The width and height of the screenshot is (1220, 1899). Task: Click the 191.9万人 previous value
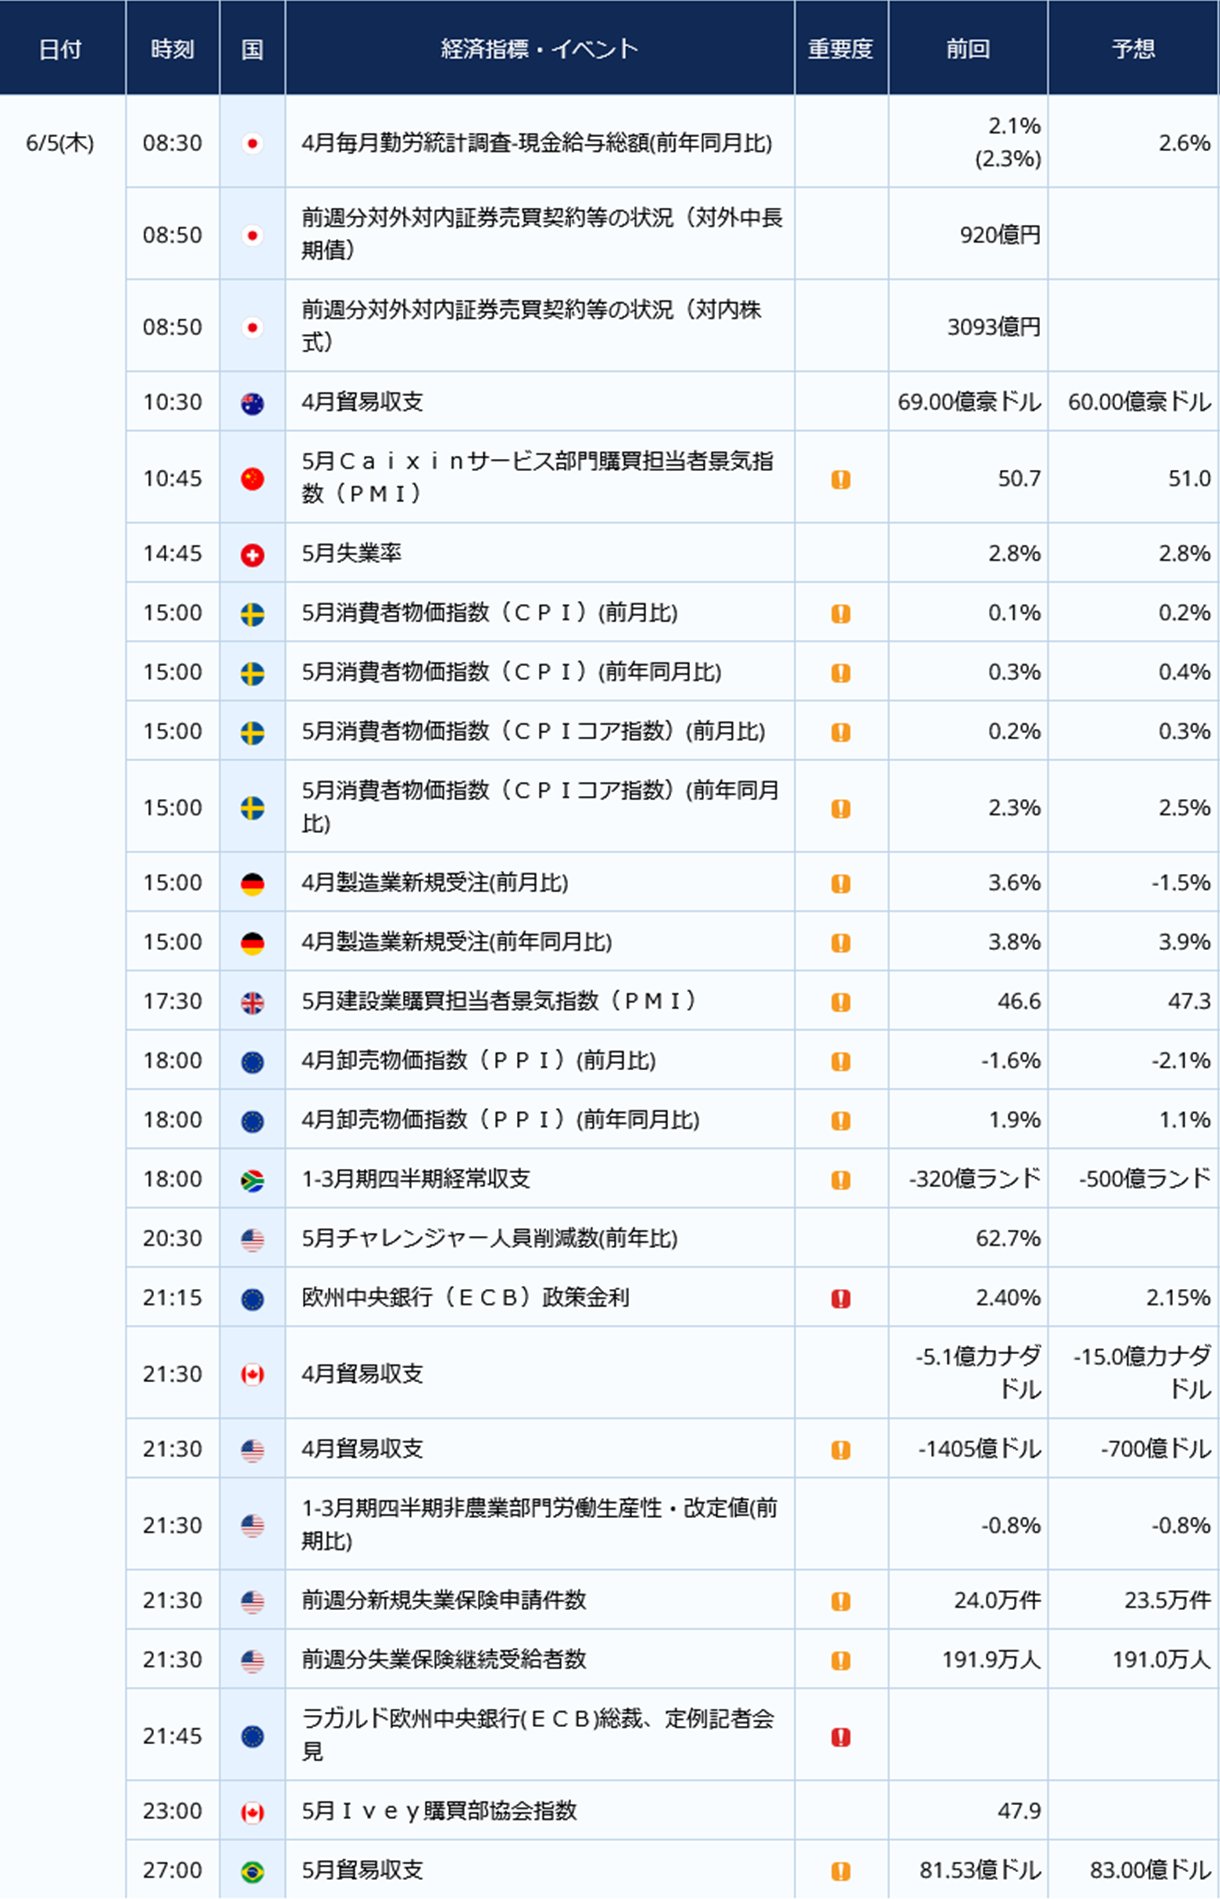(x=991, y=1660)
